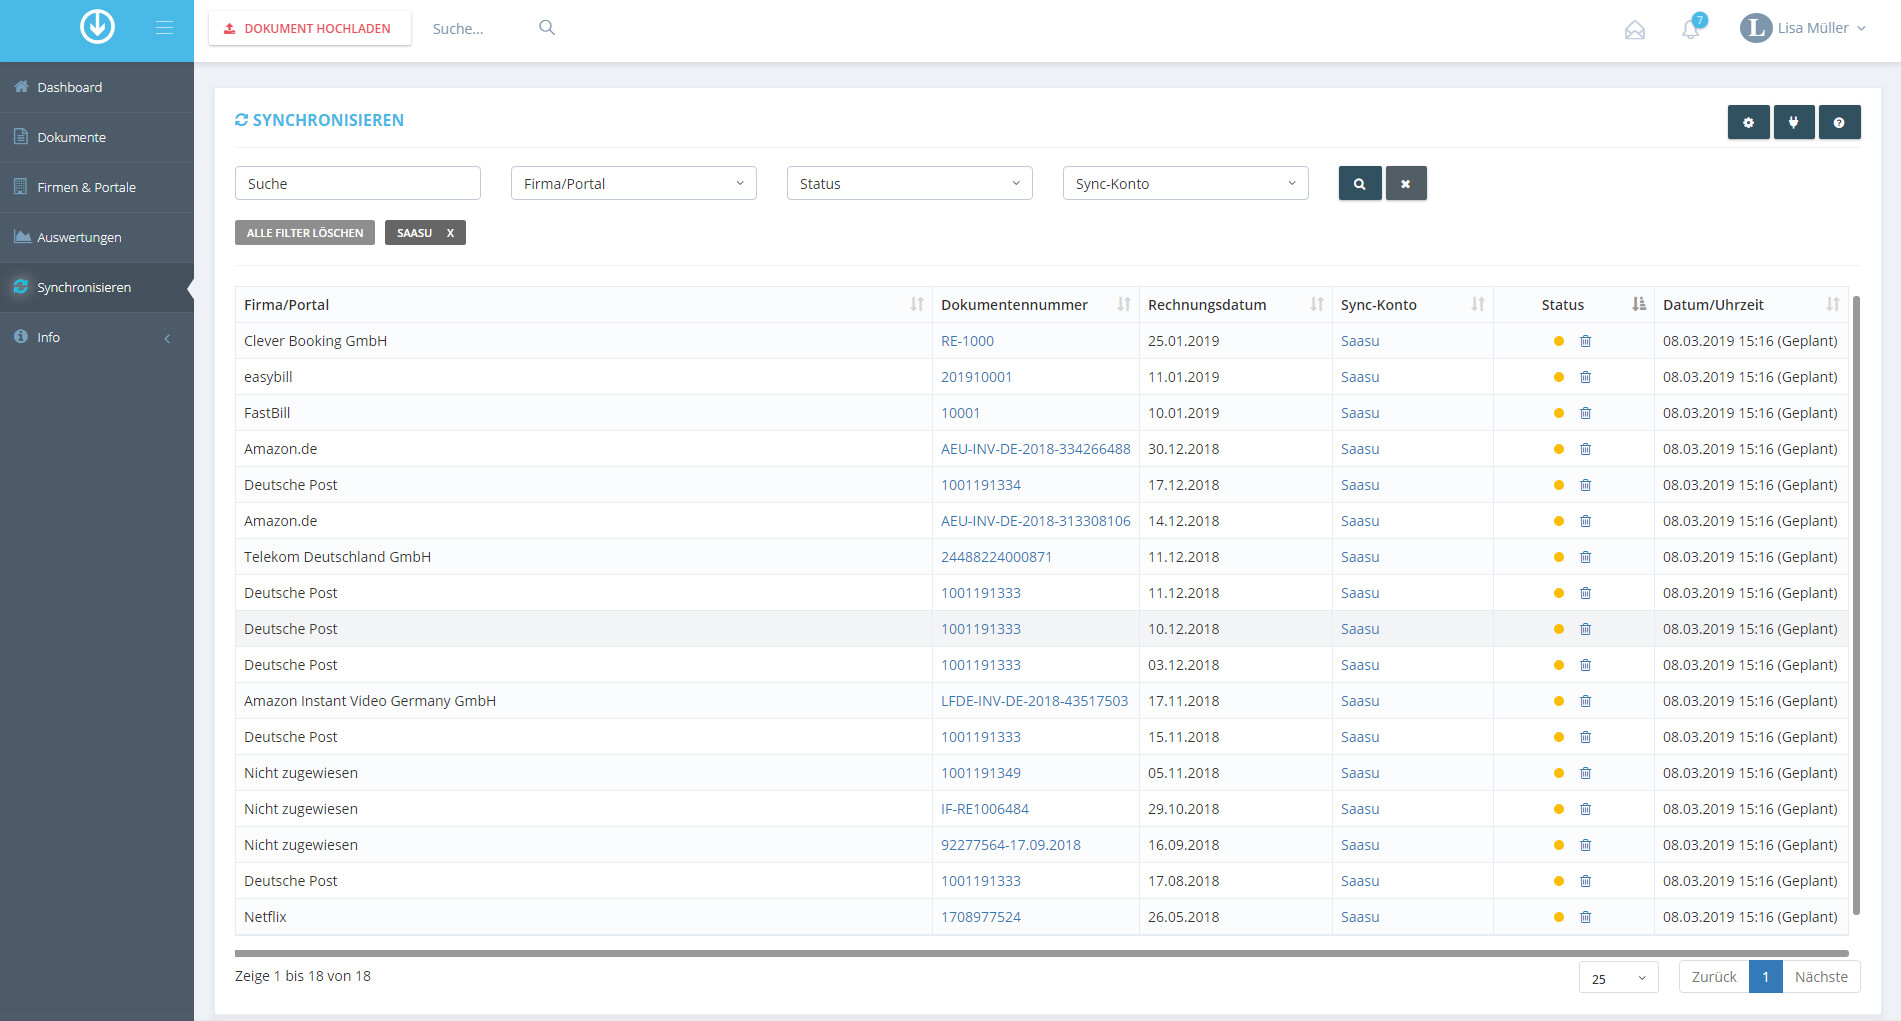This screenshot has width=1901, height=1021.
Task: Click the orange status dot for easybill
Action: coord(1558,377)
